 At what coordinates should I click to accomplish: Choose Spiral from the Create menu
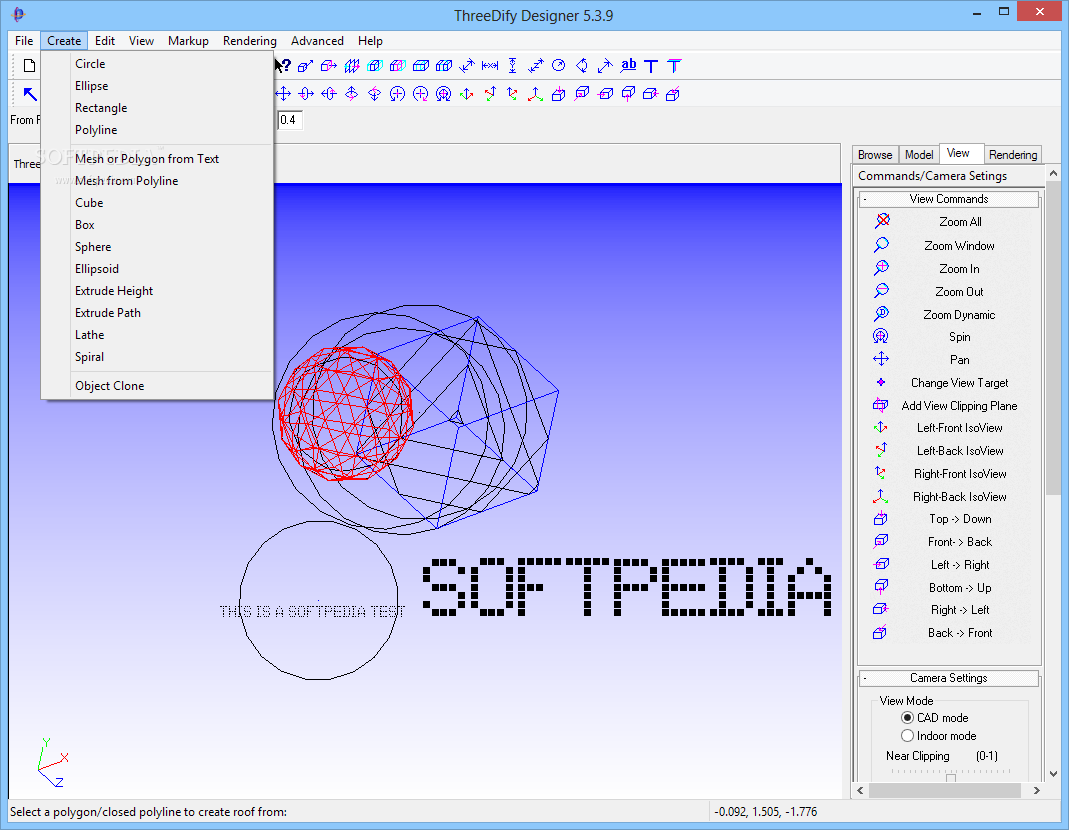89,357
